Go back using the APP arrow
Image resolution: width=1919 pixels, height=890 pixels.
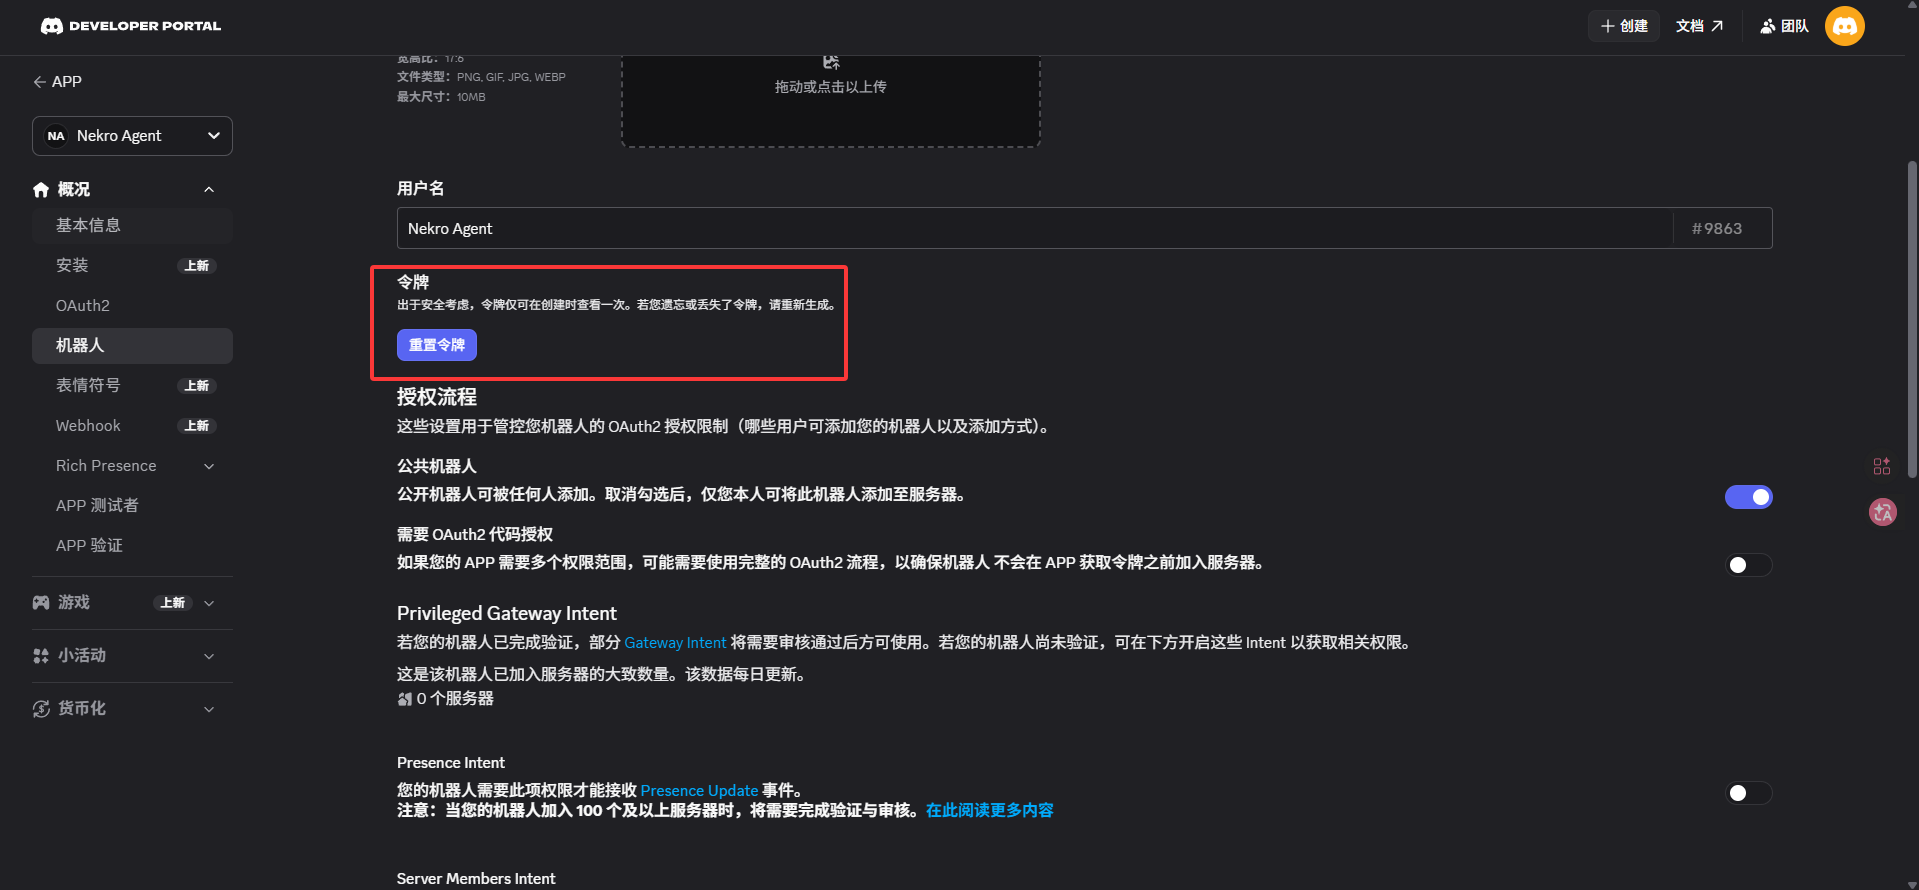(x=40, y=82)
